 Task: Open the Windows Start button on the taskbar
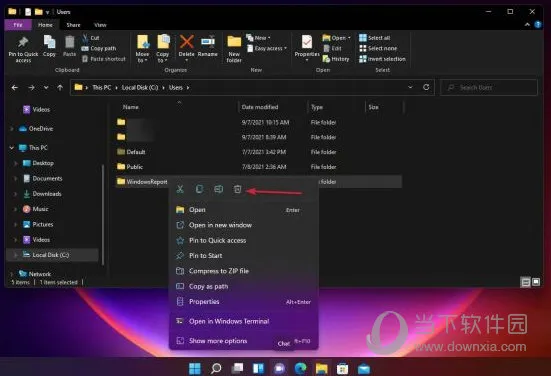coord(195,368)
